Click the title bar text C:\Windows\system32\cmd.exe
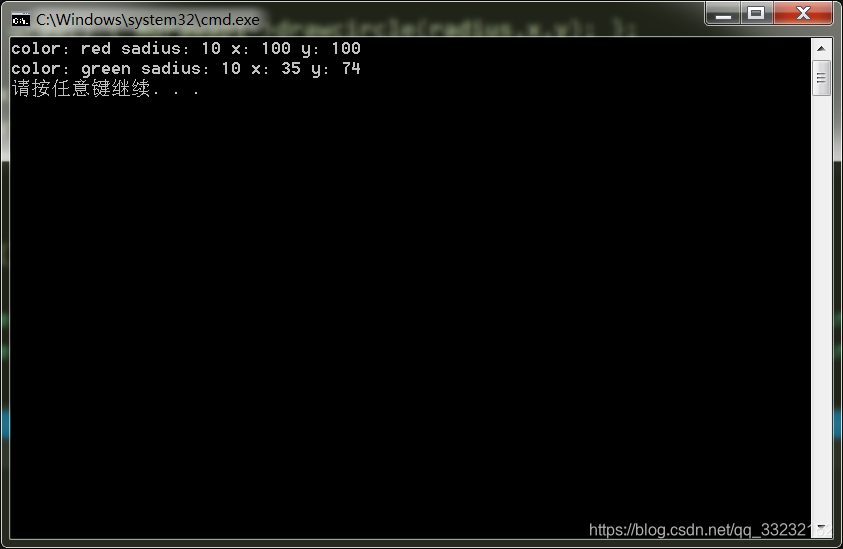 coord(148,20)
